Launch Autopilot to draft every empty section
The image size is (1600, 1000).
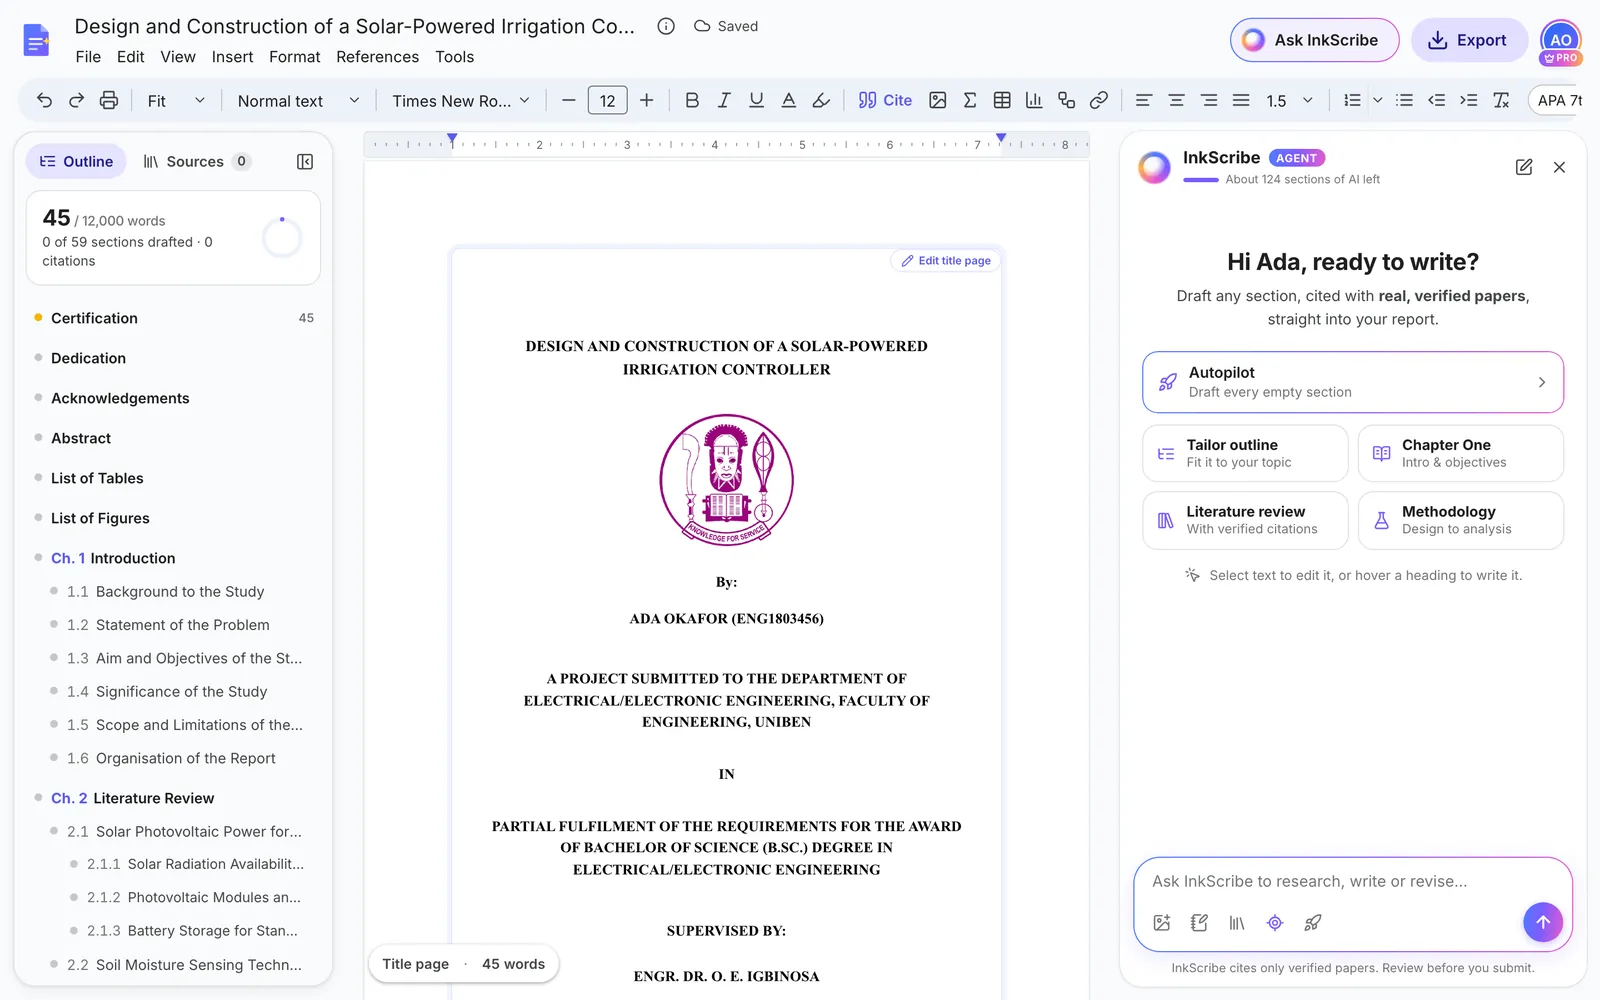(1352, 382)
